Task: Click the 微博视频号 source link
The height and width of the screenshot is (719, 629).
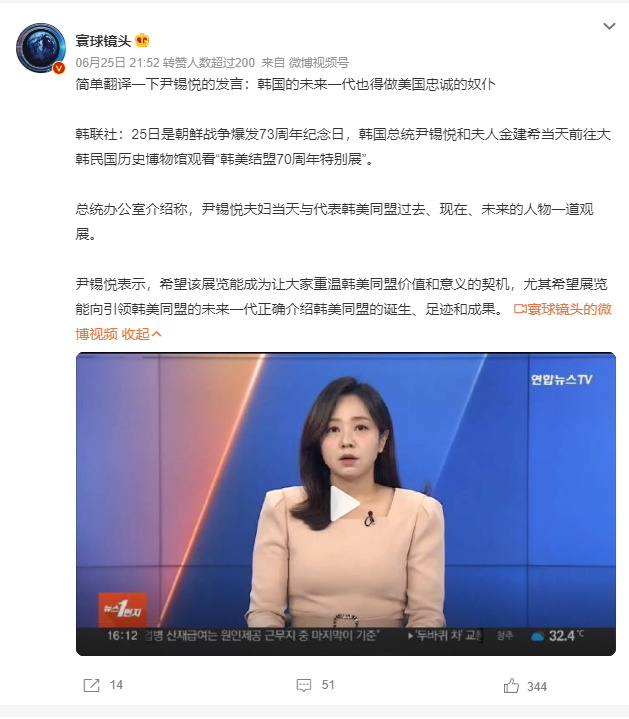Action: pos(319,62)
